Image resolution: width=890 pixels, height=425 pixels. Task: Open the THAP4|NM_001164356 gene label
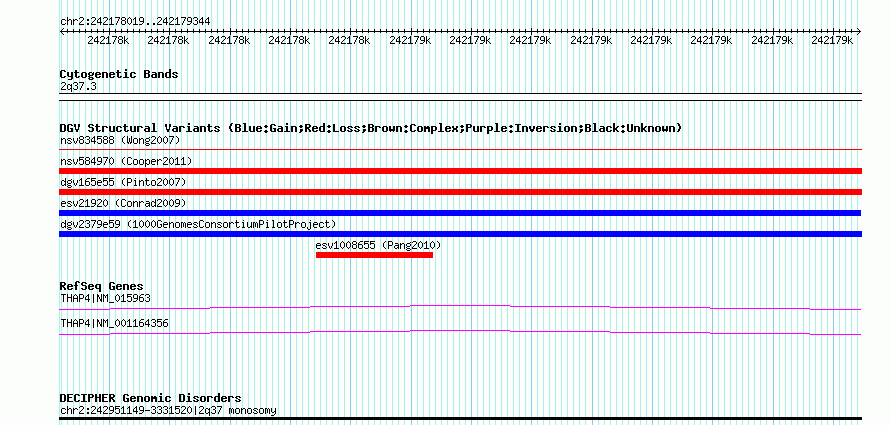(x=114, y=323)
